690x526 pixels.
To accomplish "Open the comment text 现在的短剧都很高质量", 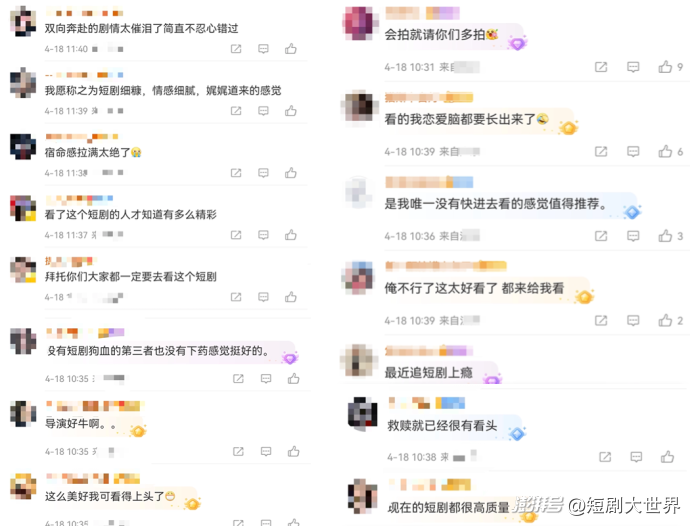I will (x=448, y=508).
